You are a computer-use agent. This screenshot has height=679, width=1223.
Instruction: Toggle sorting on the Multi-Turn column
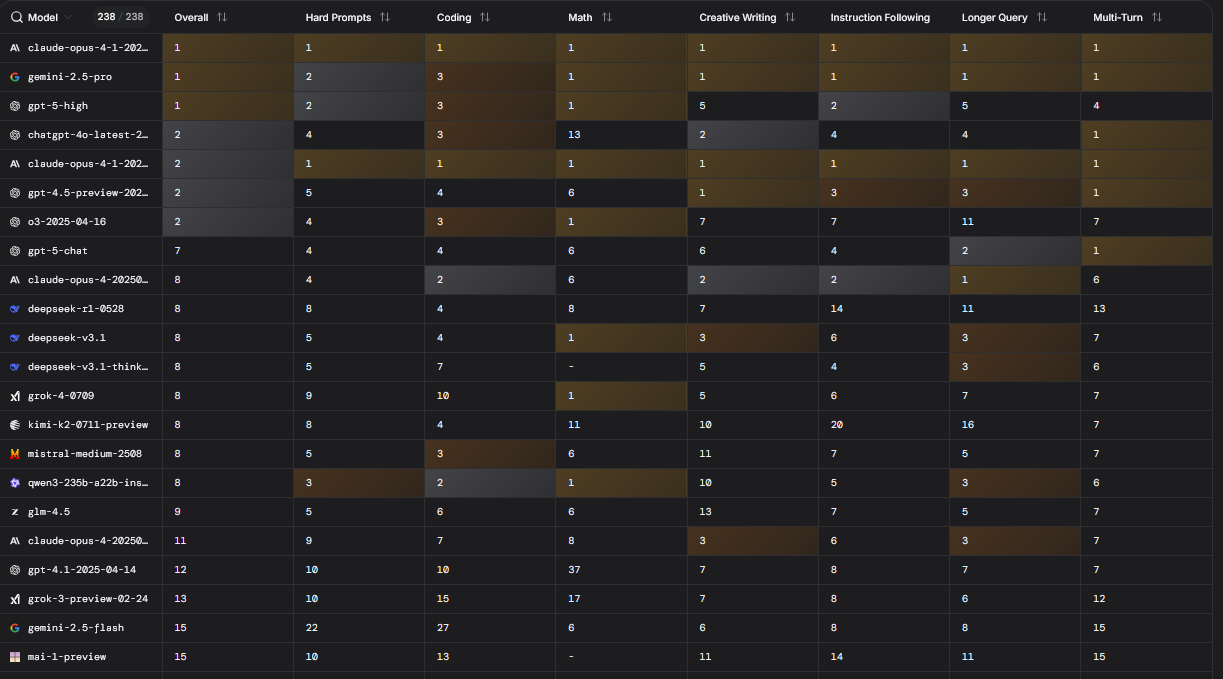click(1158, 16)
